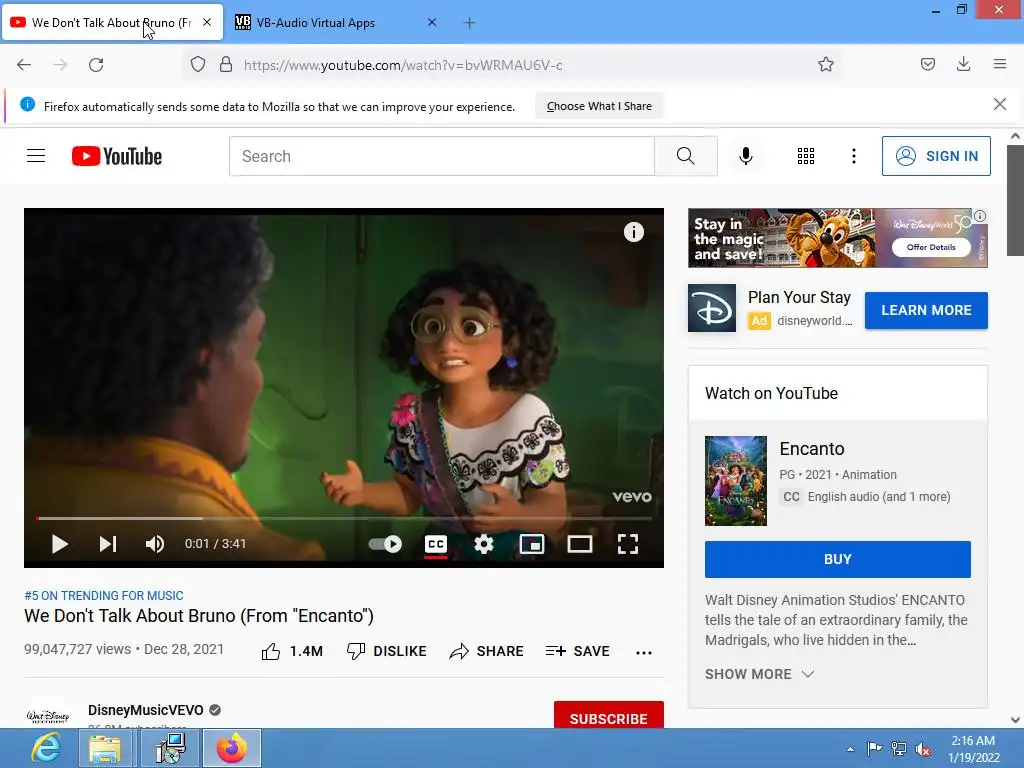1024x768 pixels.
Task: Open the Firefox downloads panel
Action: pos(963,64)
